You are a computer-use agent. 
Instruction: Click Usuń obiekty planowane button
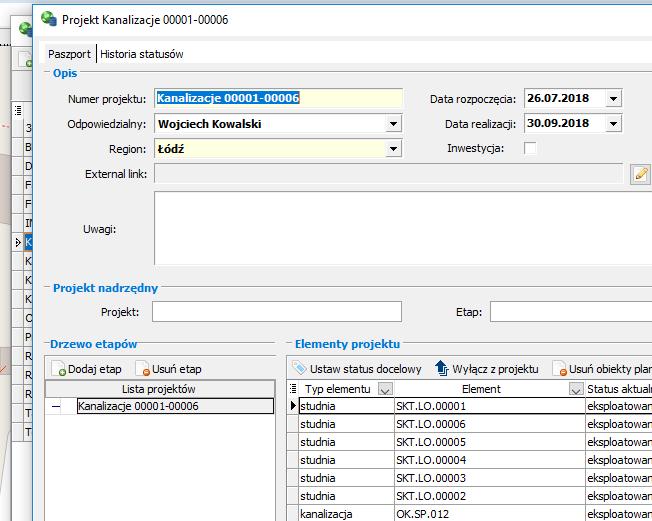(602, 369)
